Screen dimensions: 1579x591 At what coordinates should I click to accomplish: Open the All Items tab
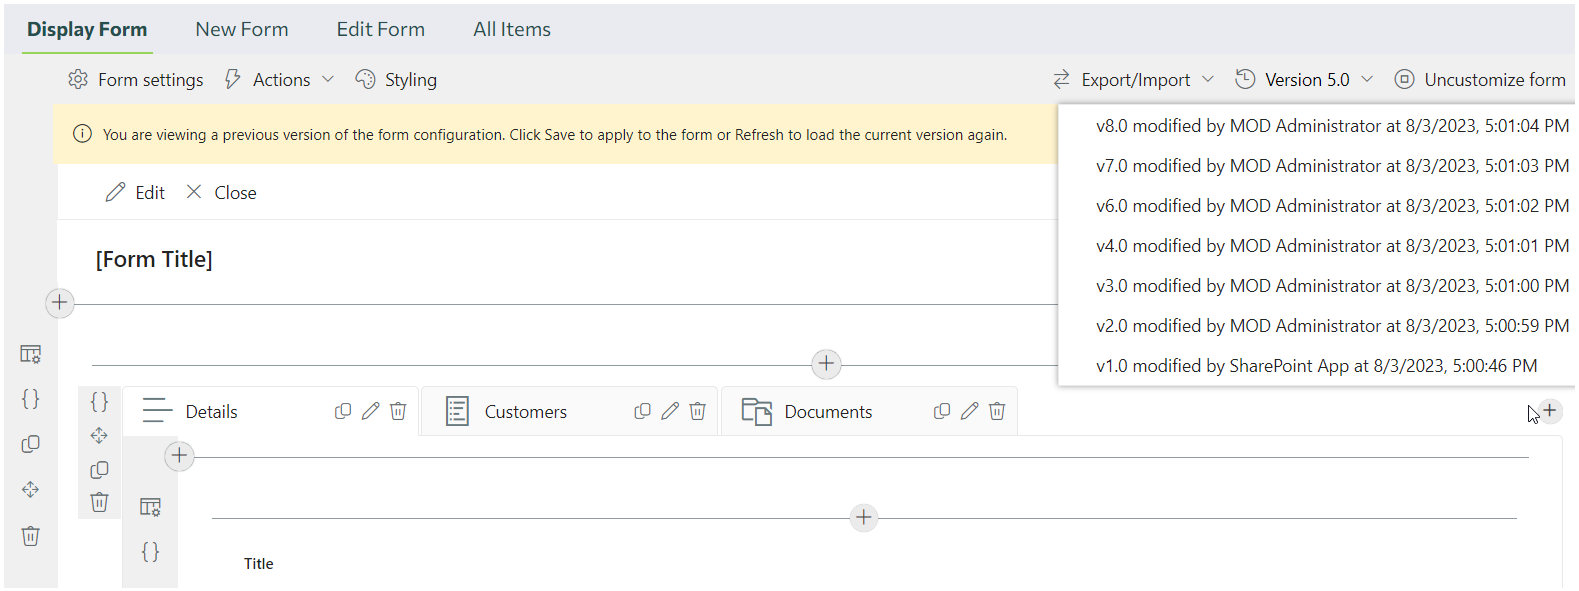tap(512, 30)
